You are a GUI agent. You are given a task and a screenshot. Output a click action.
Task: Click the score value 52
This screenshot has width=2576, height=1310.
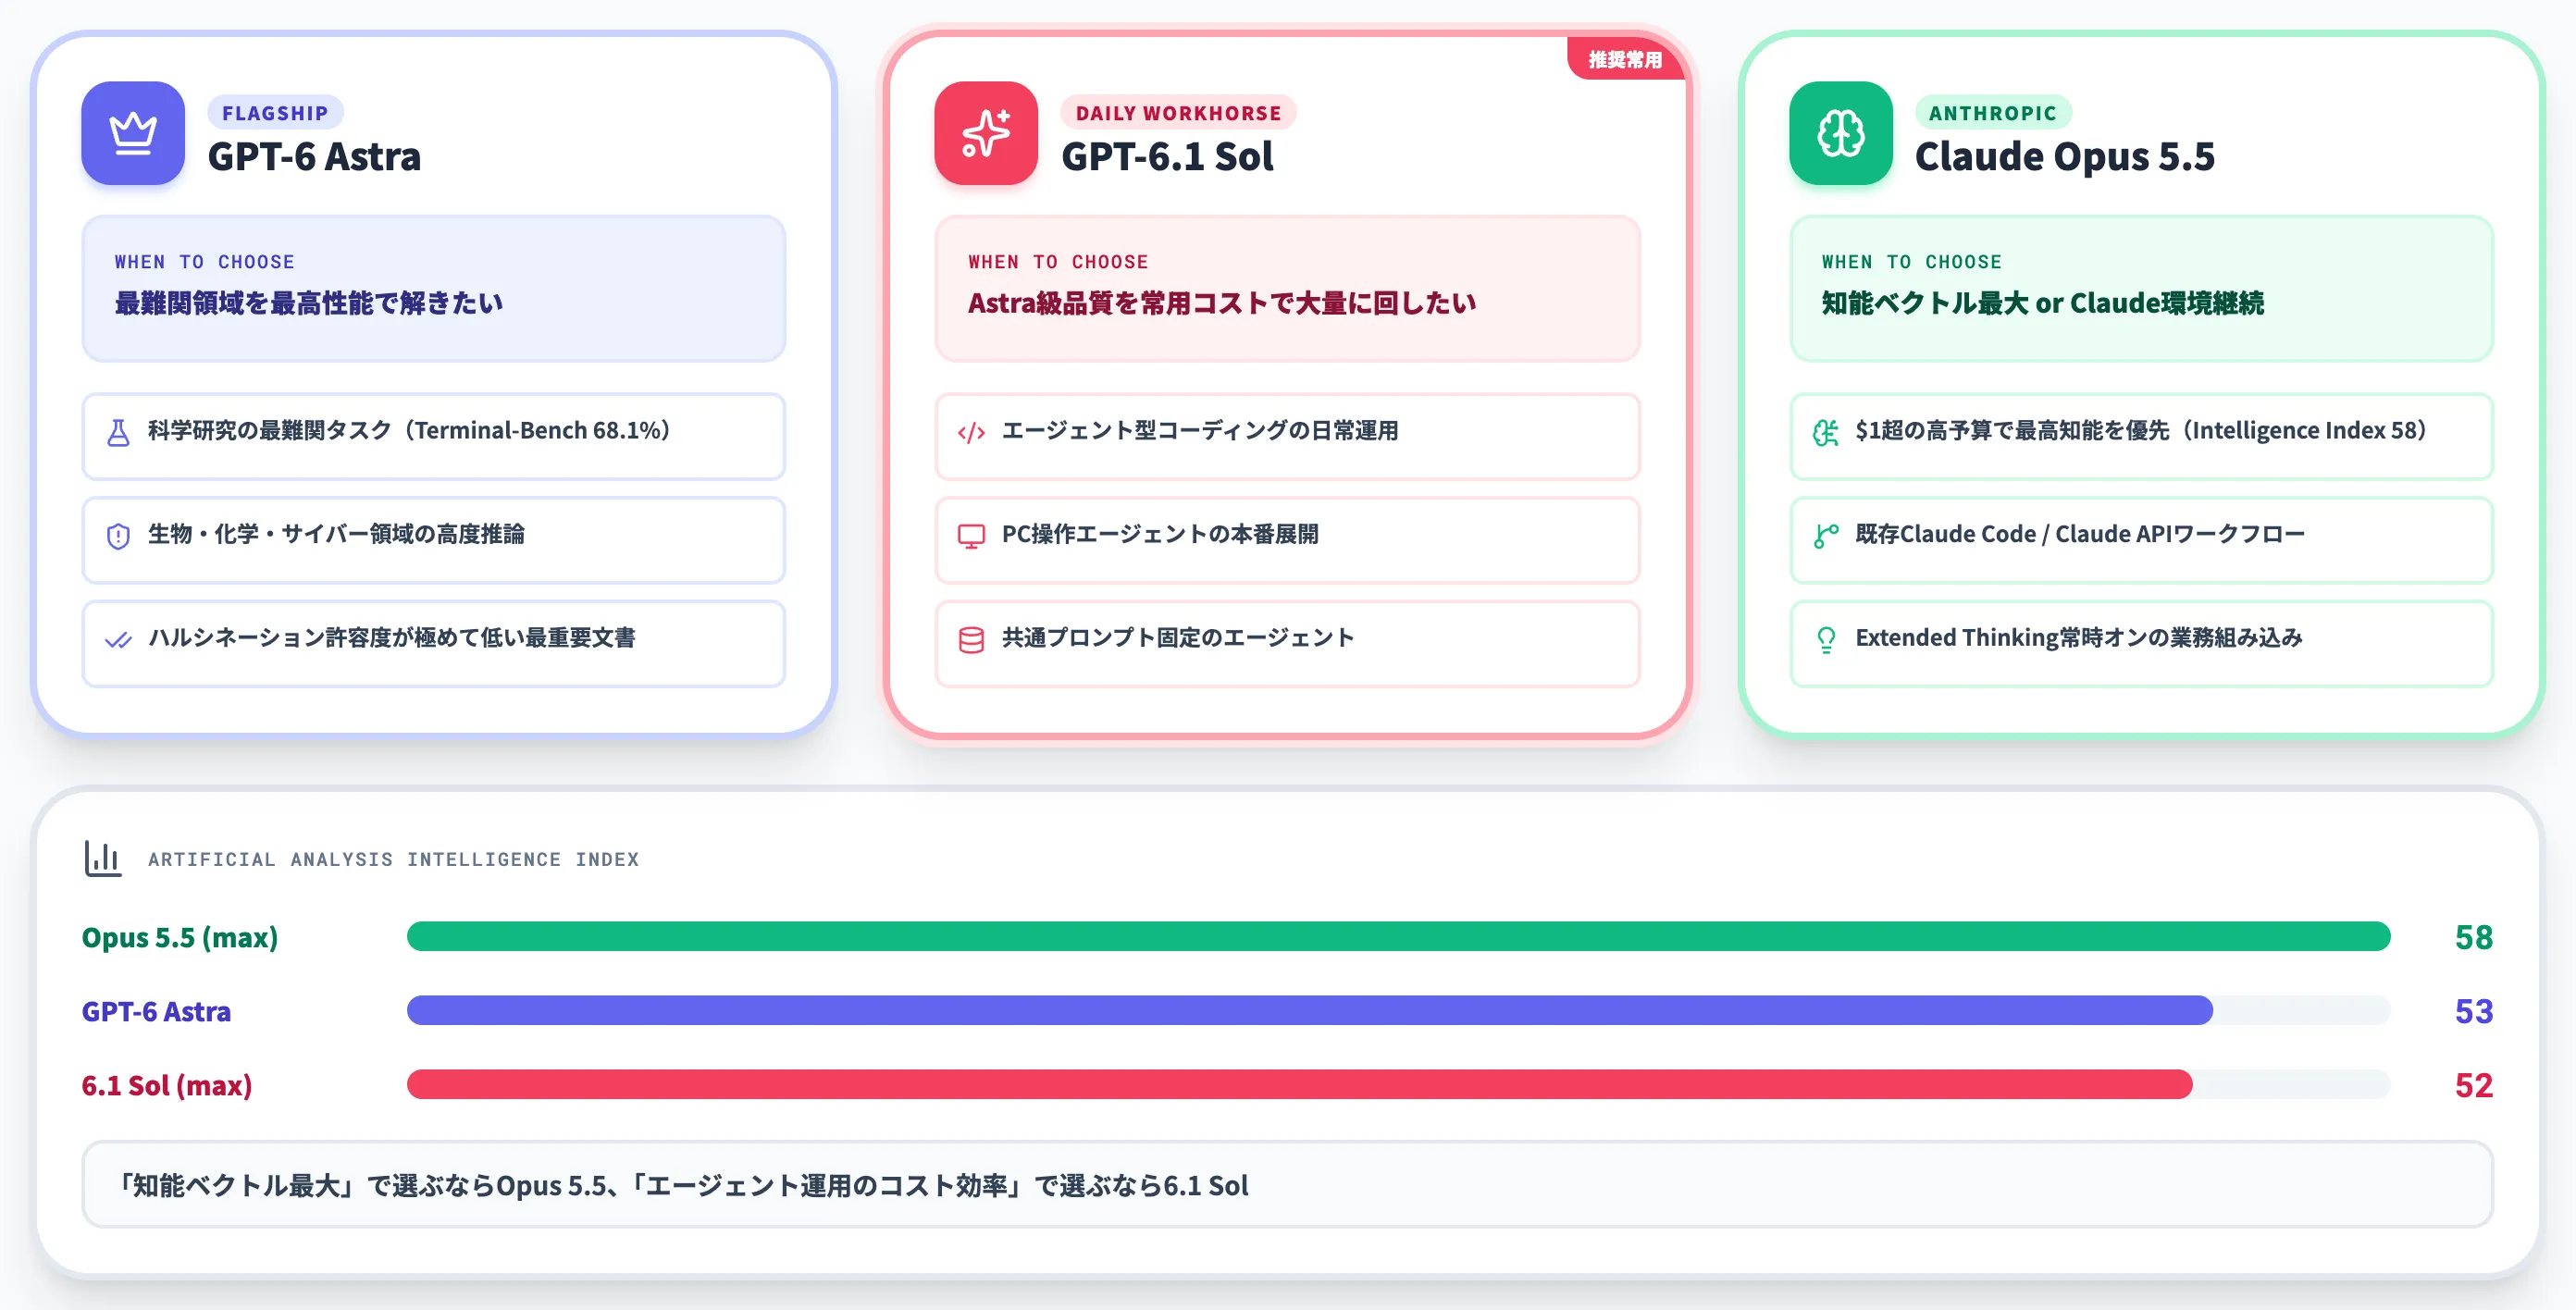[x=2474, y=1085]
